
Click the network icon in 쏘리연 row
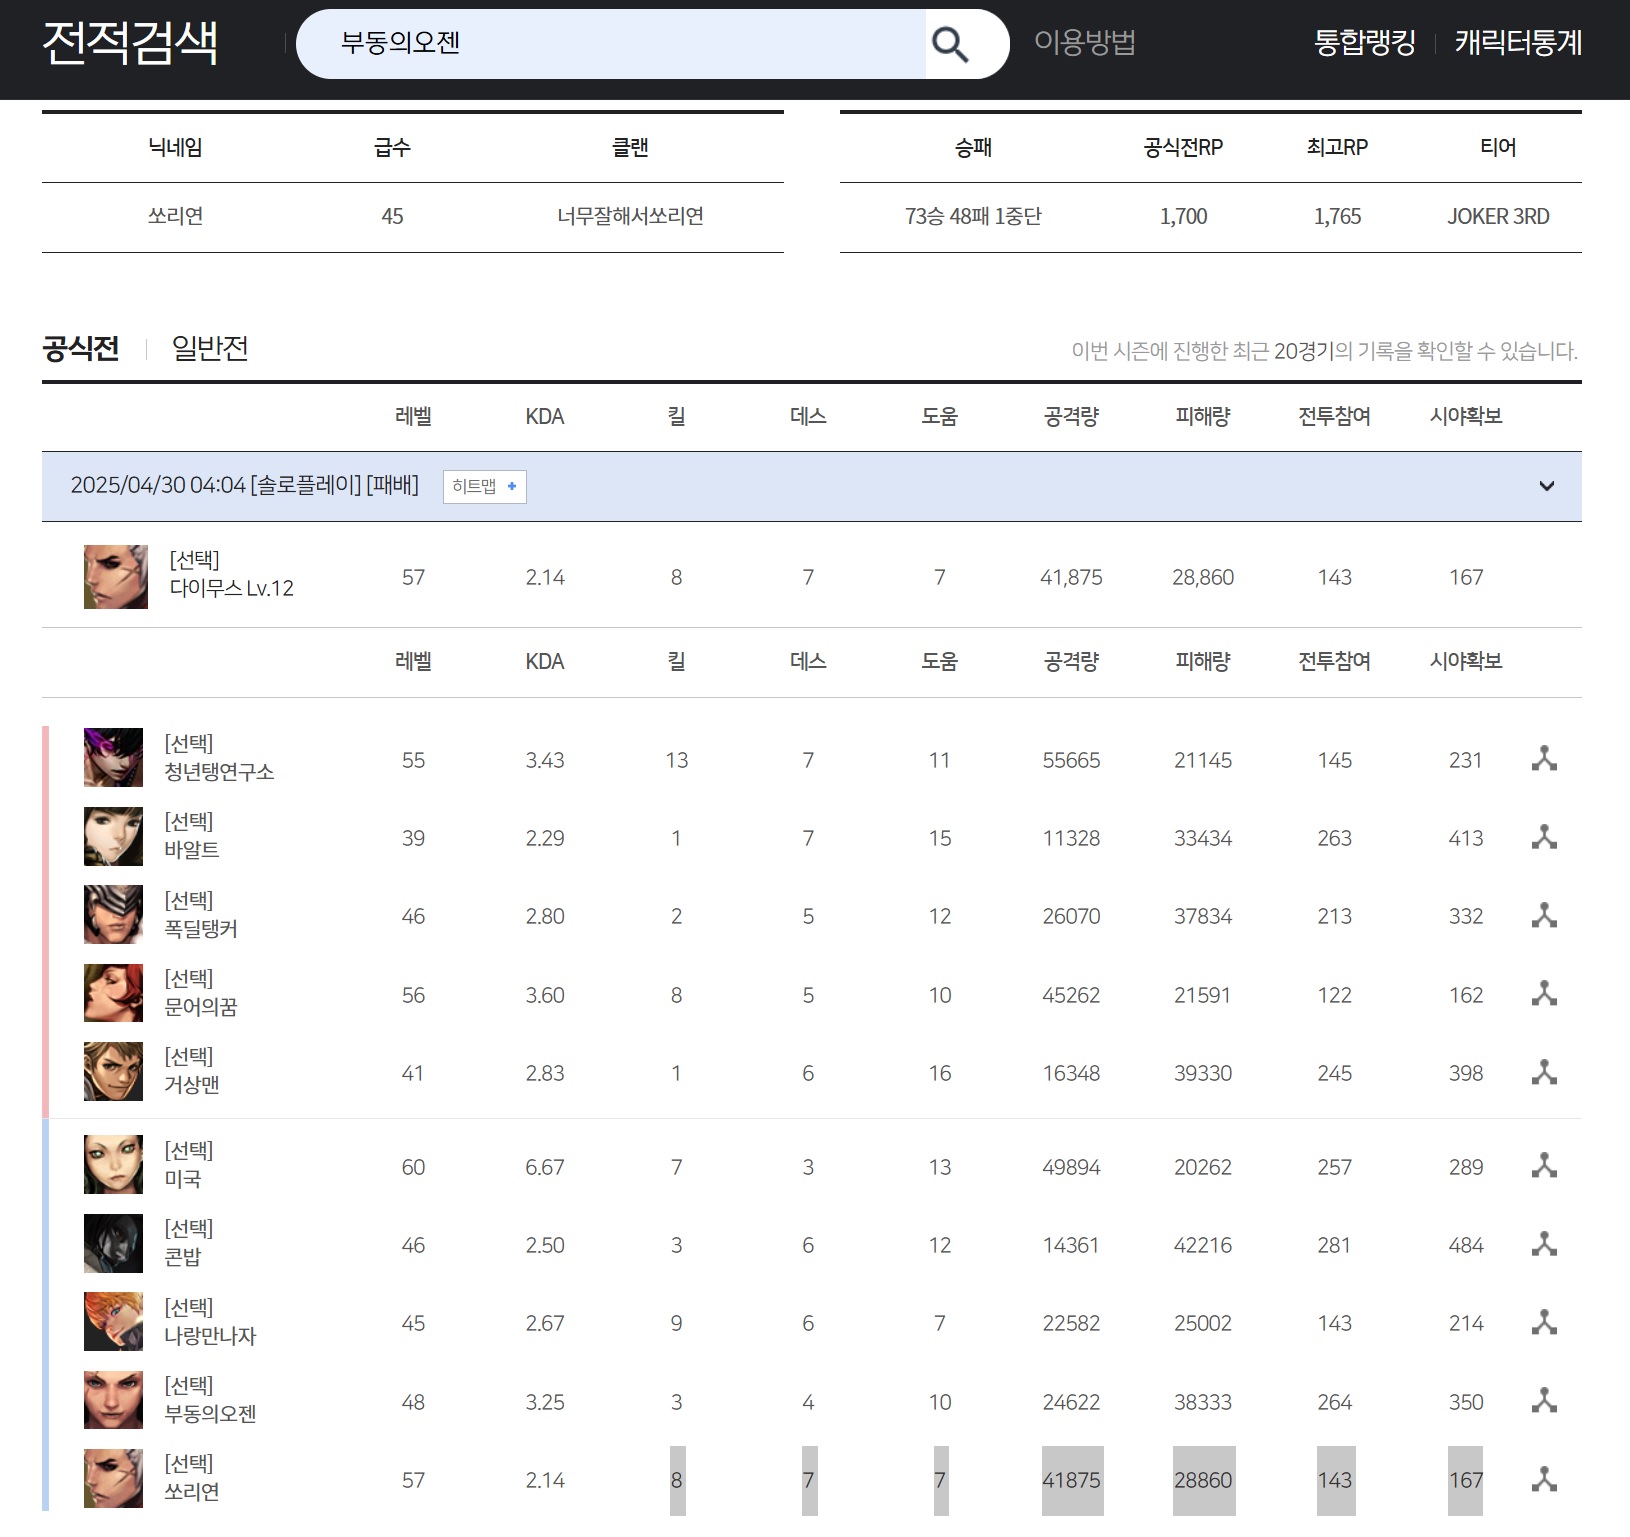click(1544, 1479)
